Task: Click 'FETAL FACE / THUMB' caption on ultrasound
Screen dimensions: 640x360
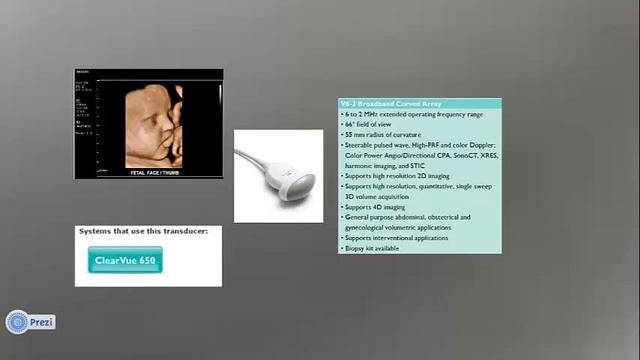Action: click(155, 173)
